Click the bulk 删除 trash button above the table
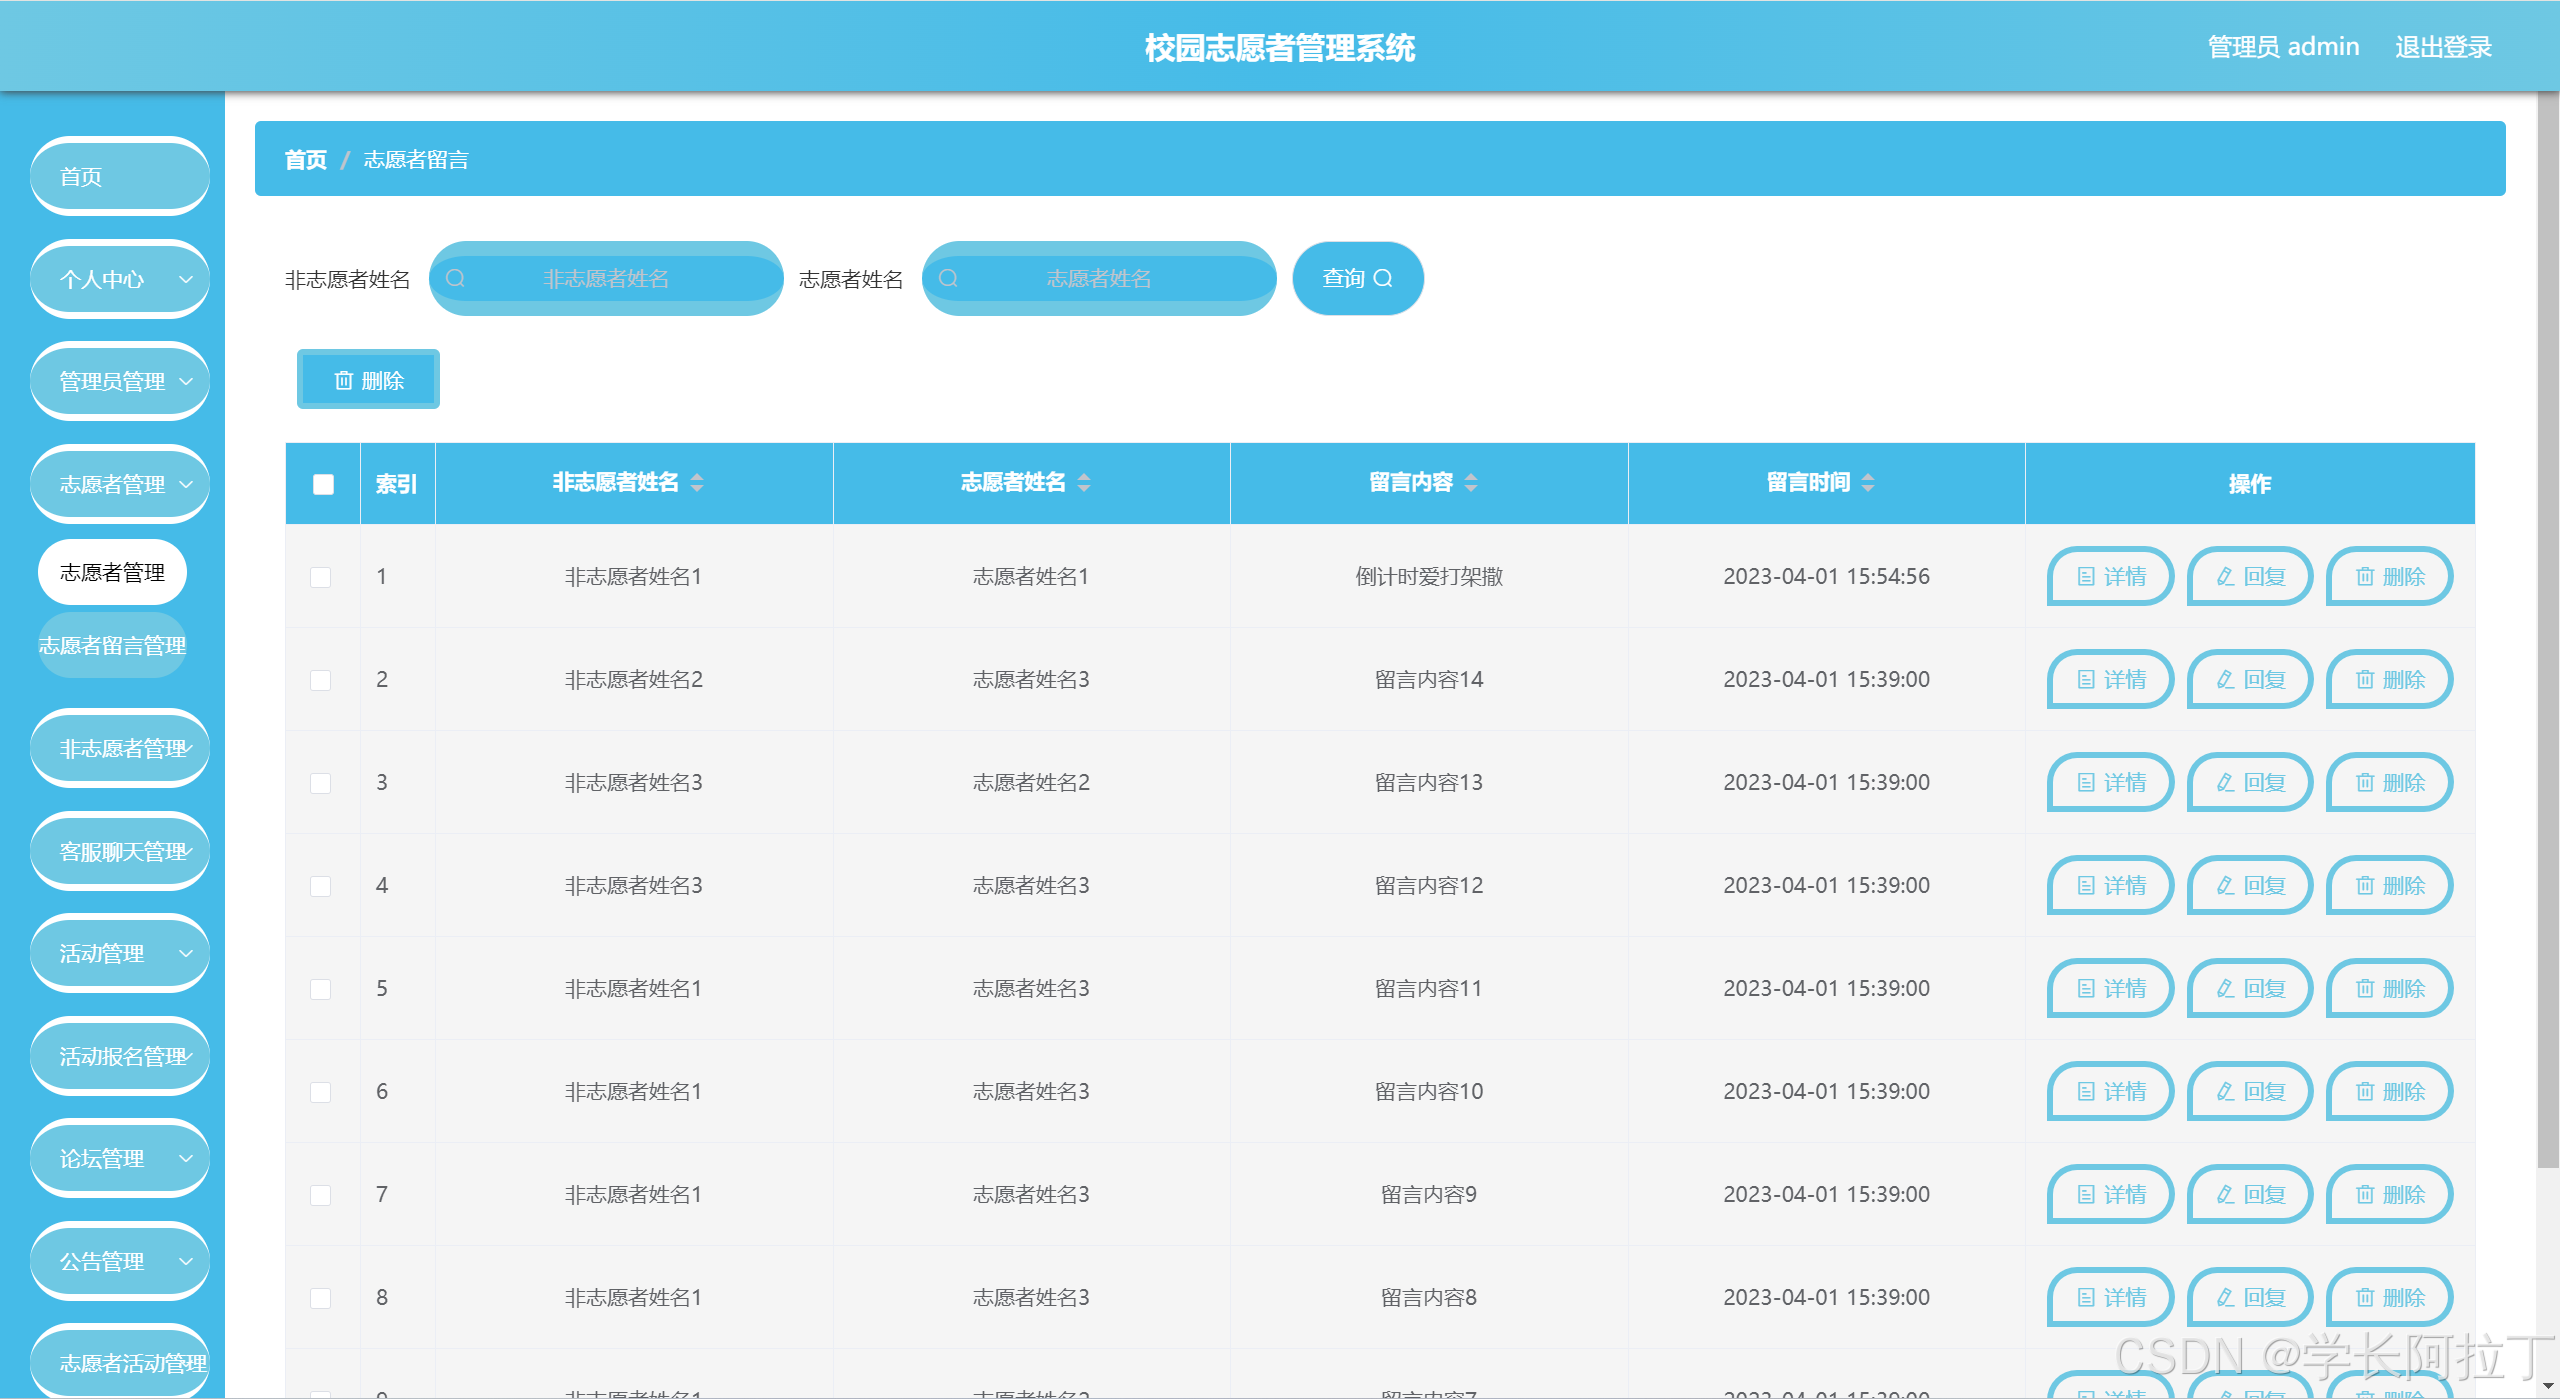The width and height of the screenshot is (2560, 1399). (368, 380)
